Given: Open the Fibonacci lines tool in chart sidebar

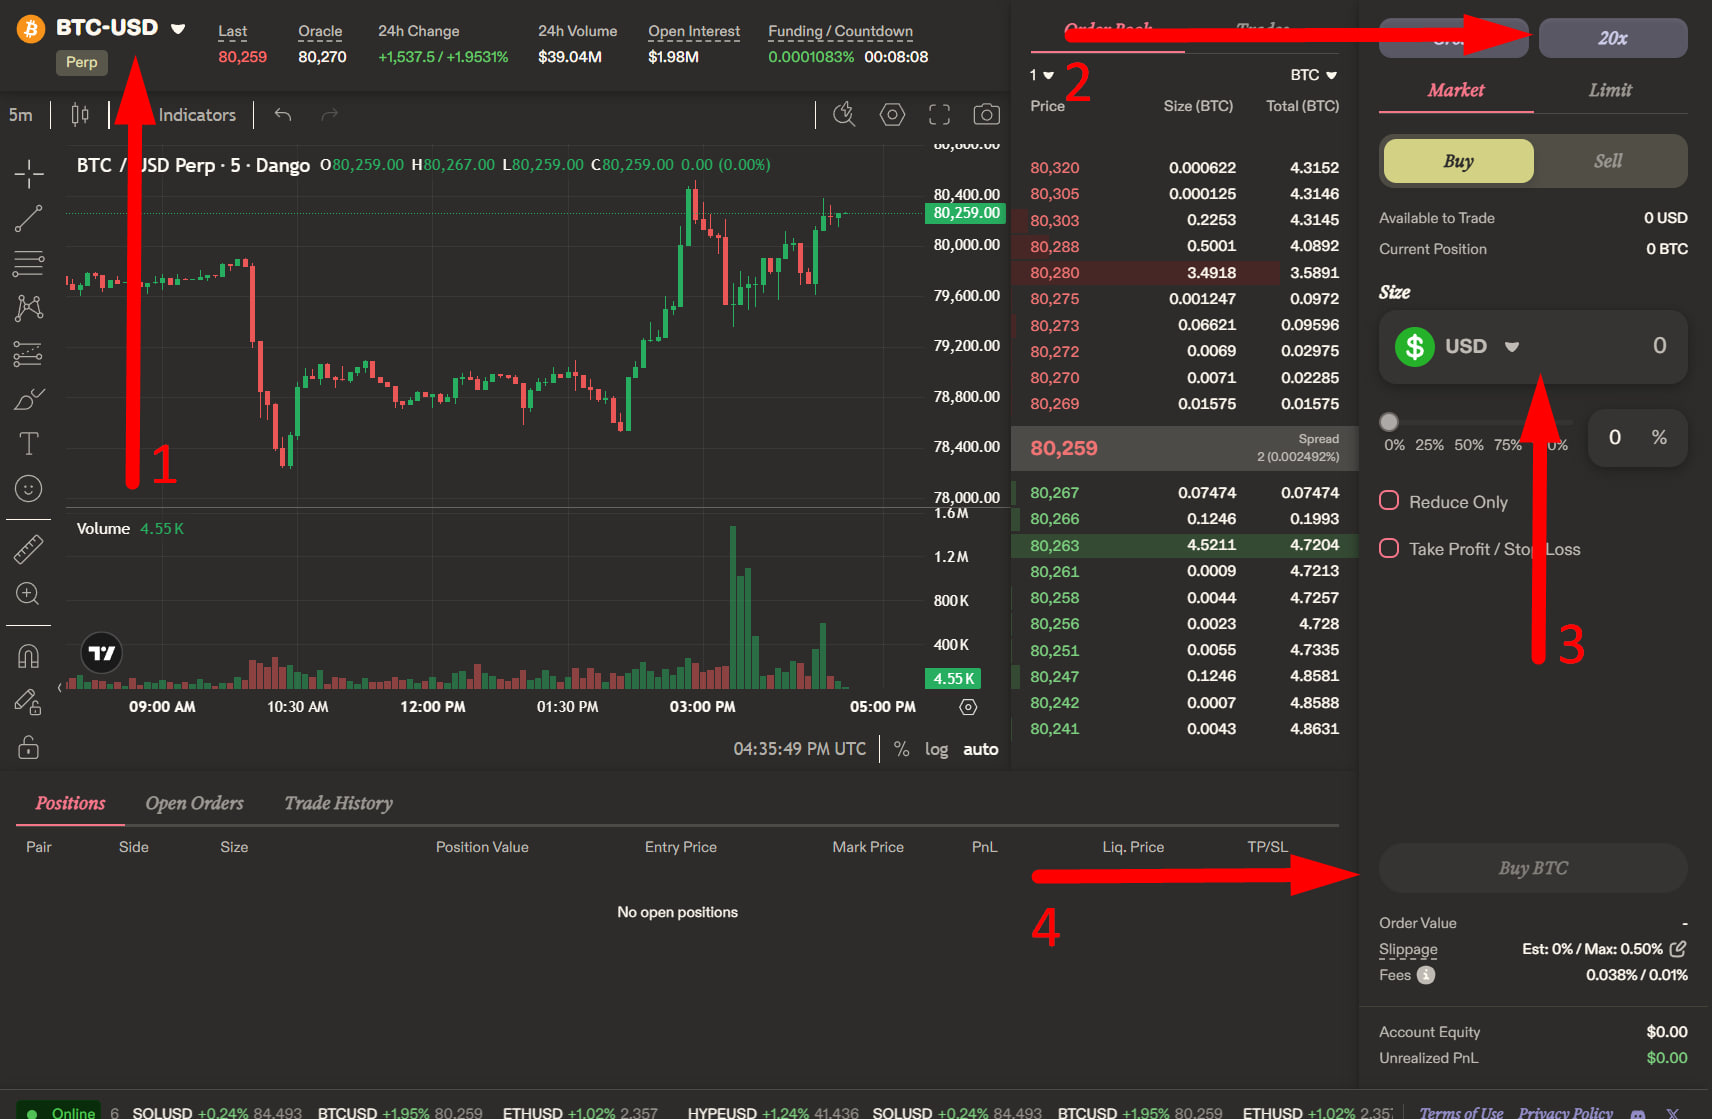Looking at the screenshot, I should pyautogui.click(x=29, y=264).
